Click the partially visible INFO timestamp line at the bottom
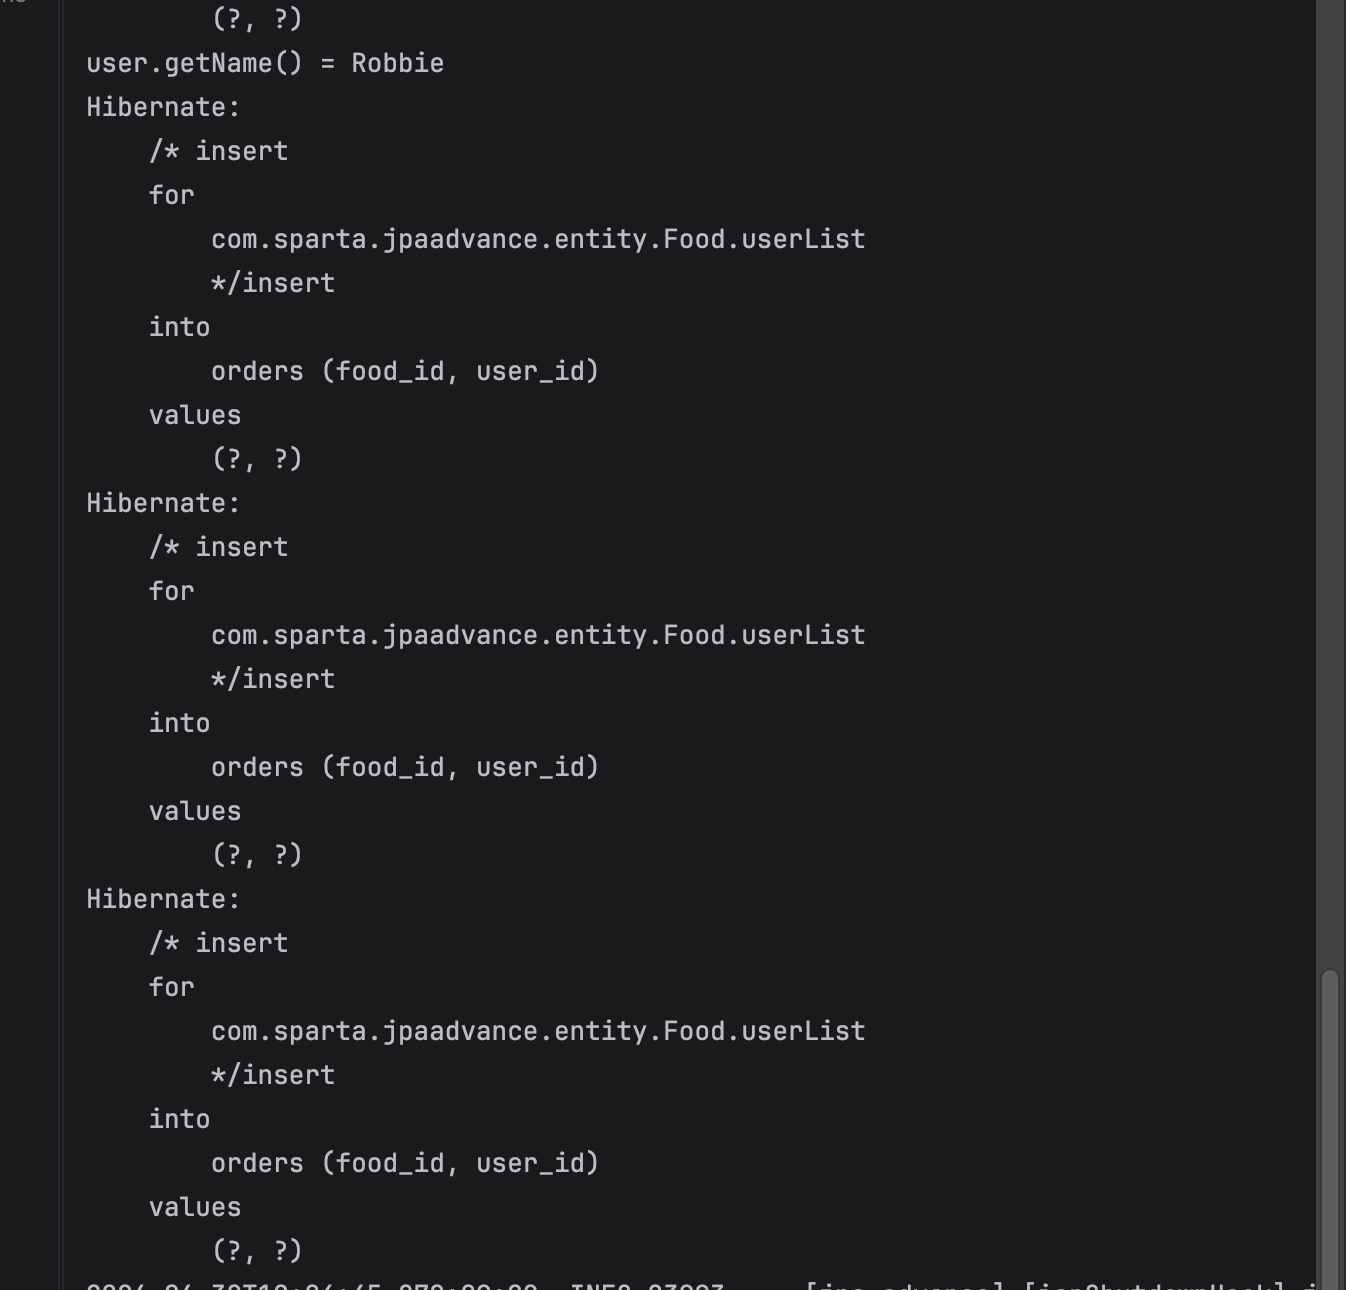Image resolution: width=1346 pixels, height=1290 pixels. coord(700,1284)
